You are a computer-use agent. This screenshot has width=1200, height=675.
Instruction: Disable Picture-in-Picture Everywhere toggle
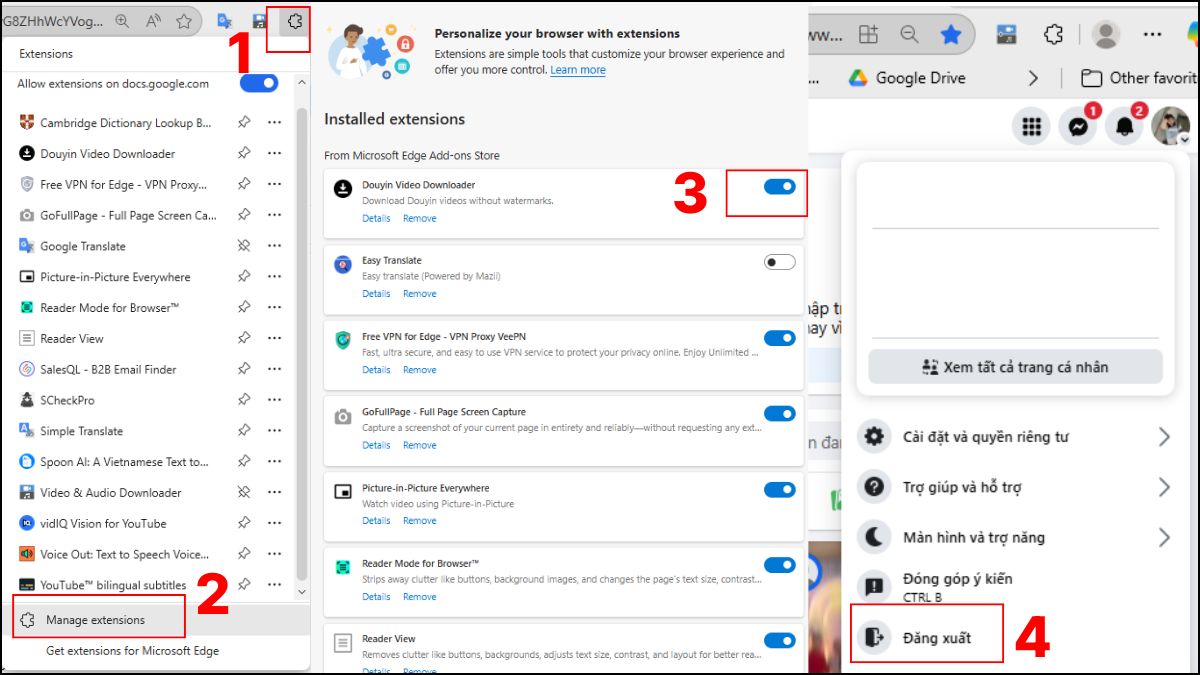[x=780, y=489]
